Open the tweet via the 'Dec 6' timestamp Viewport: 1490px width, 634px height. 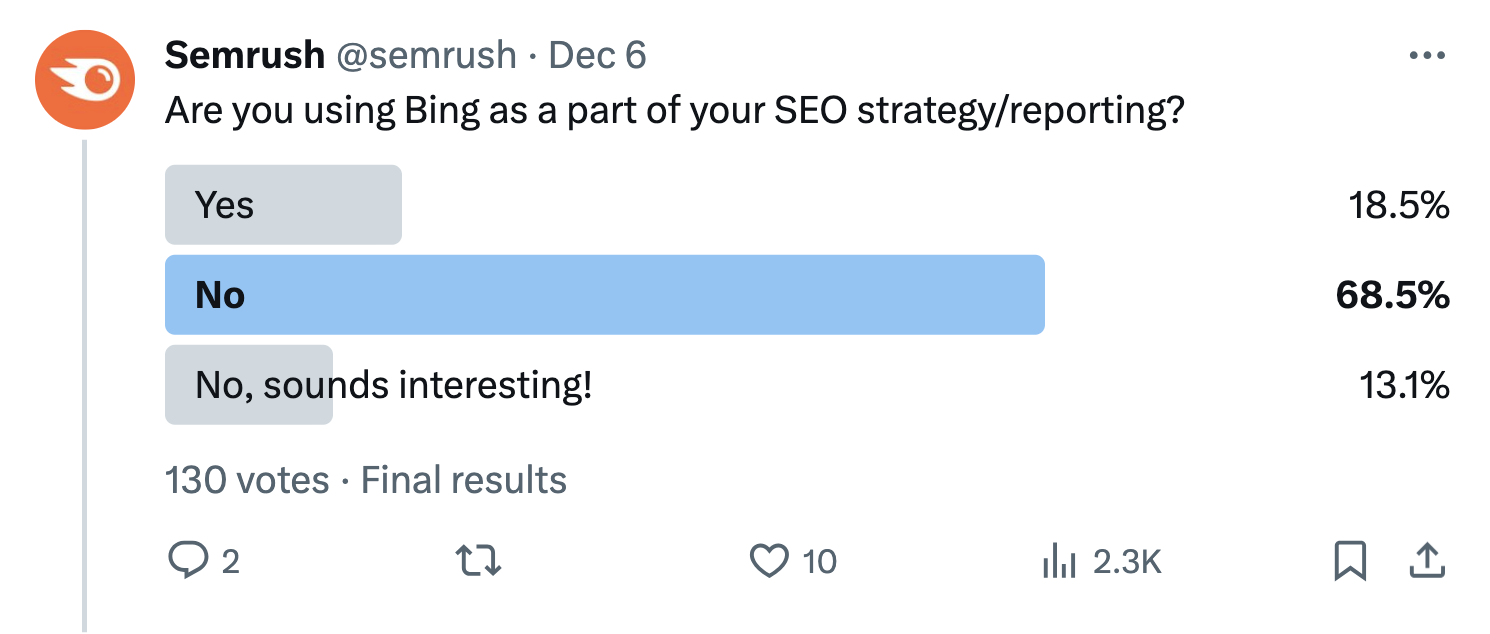597,55
